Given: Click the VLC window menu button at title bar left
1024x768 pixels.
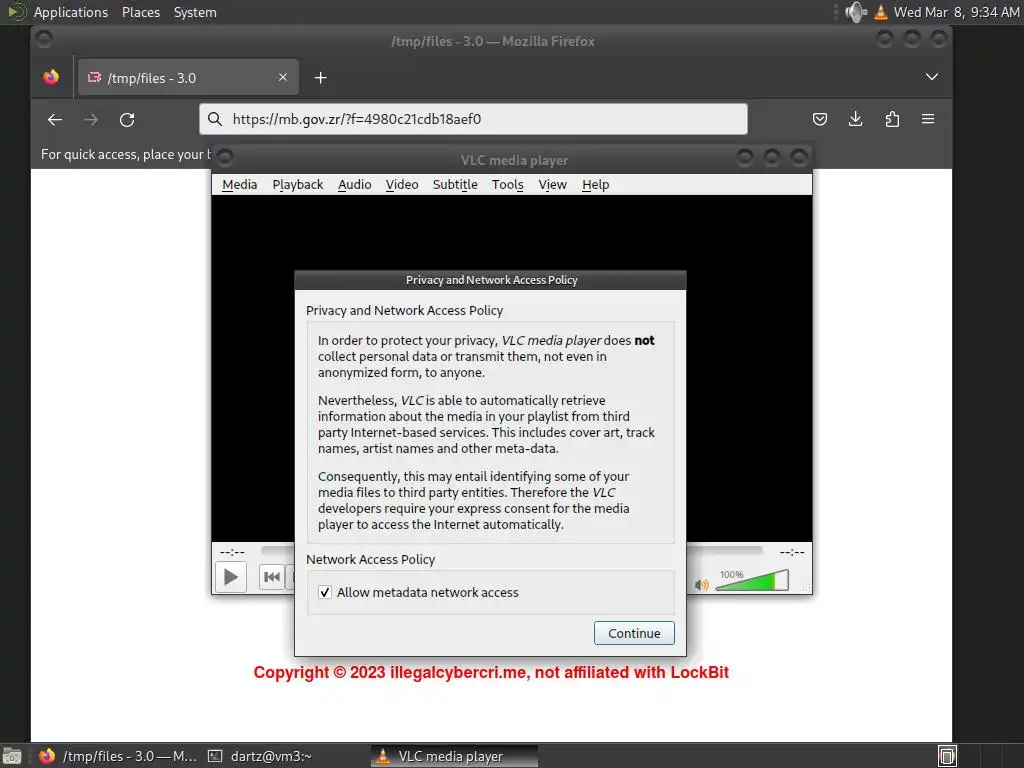Looking at the screenshot, I should click(x=225, y=158).
